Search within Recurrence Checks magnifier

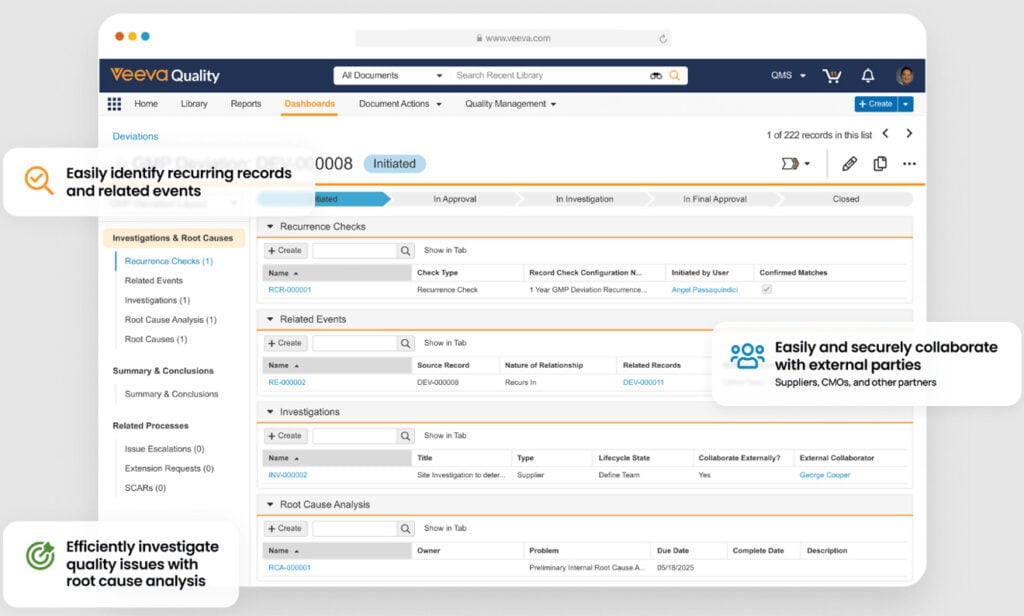click(x=406, y=251)
